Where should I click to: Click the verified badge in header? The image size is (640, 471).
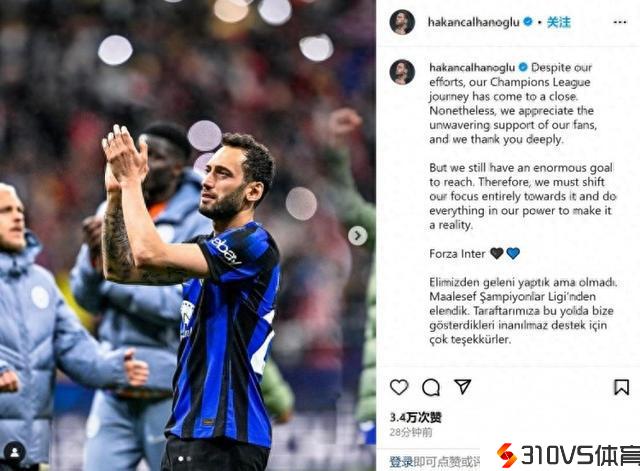point(527,21)
